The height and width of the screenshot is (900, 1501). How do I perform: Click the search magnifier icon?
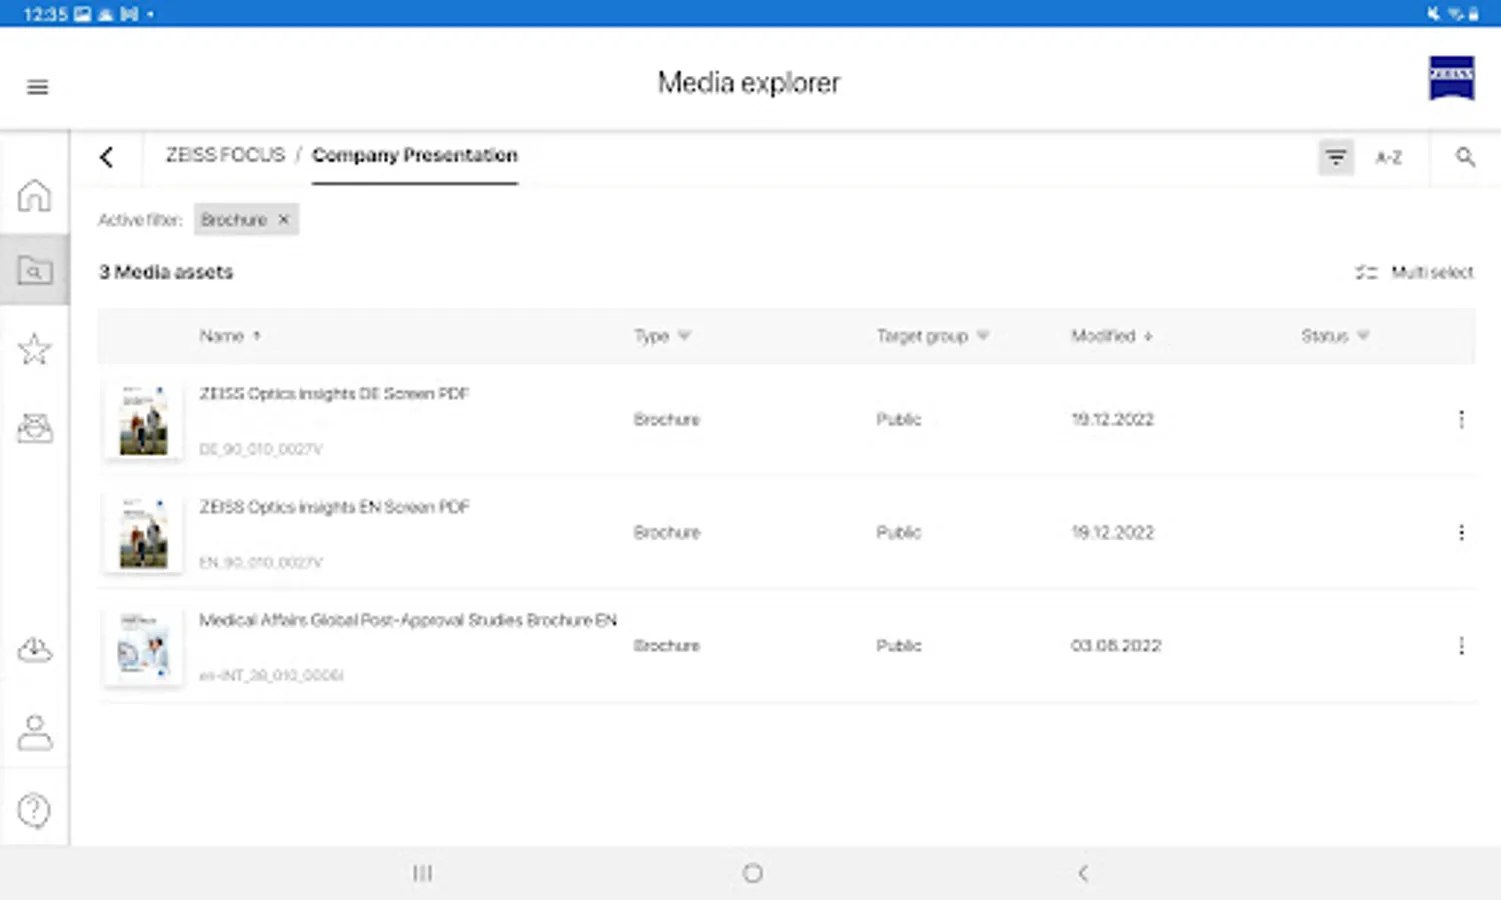(x=1465, y=157)
